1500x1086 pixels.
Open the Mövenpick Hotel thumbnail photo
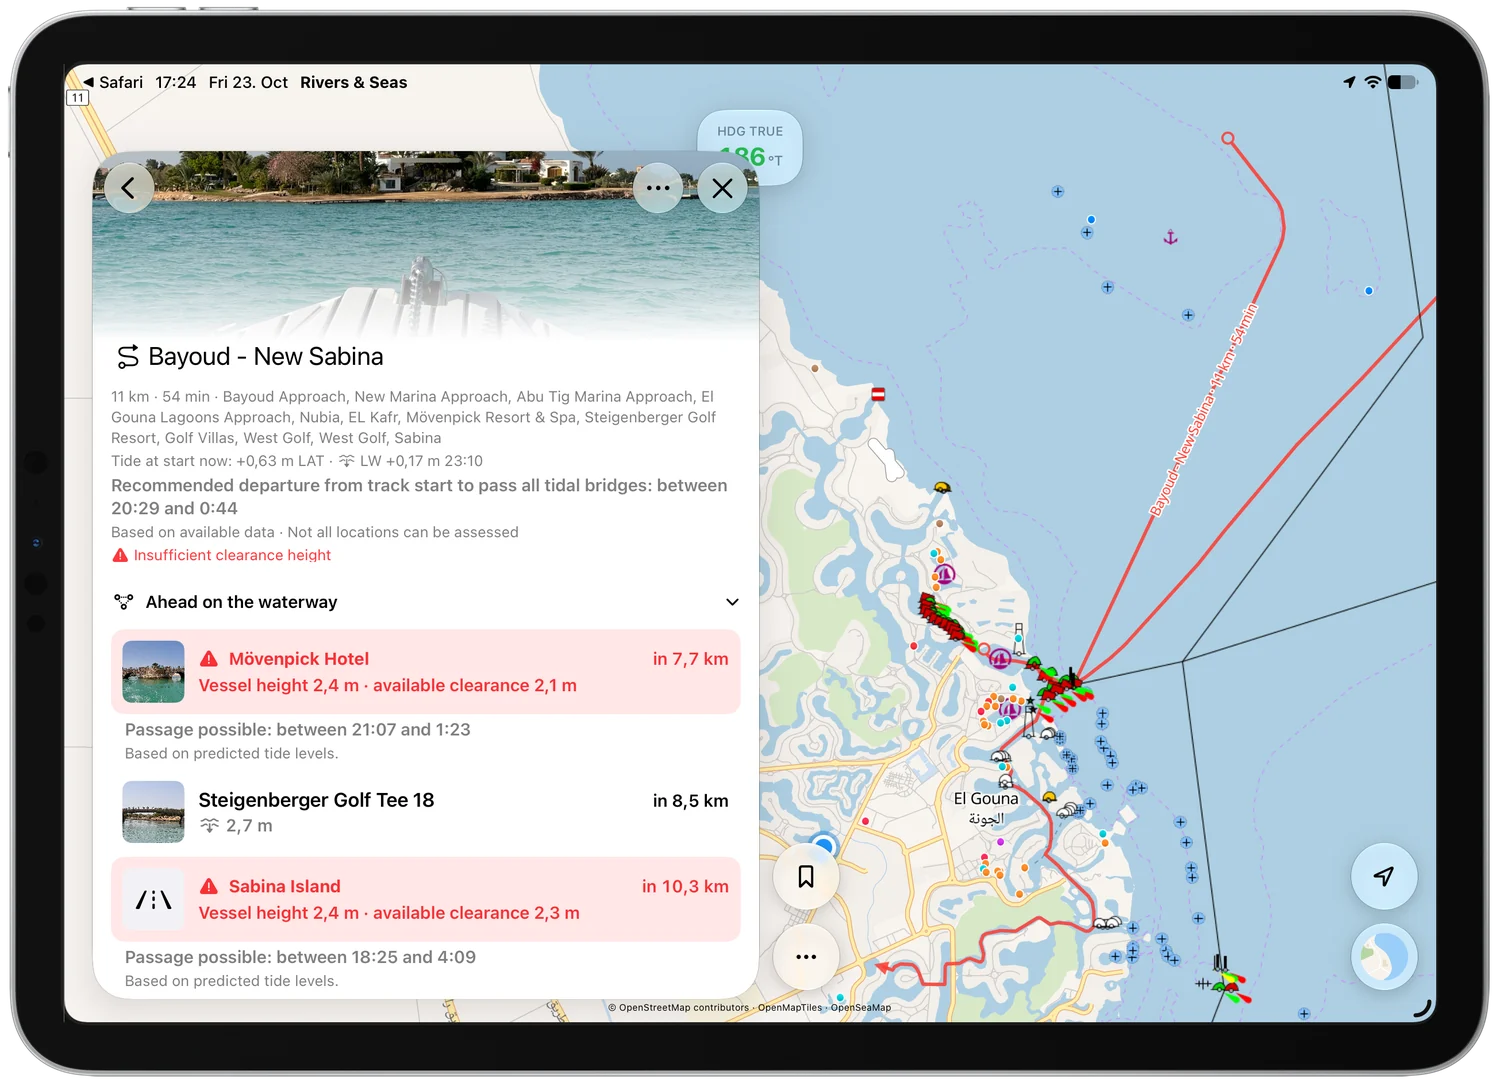153,672
